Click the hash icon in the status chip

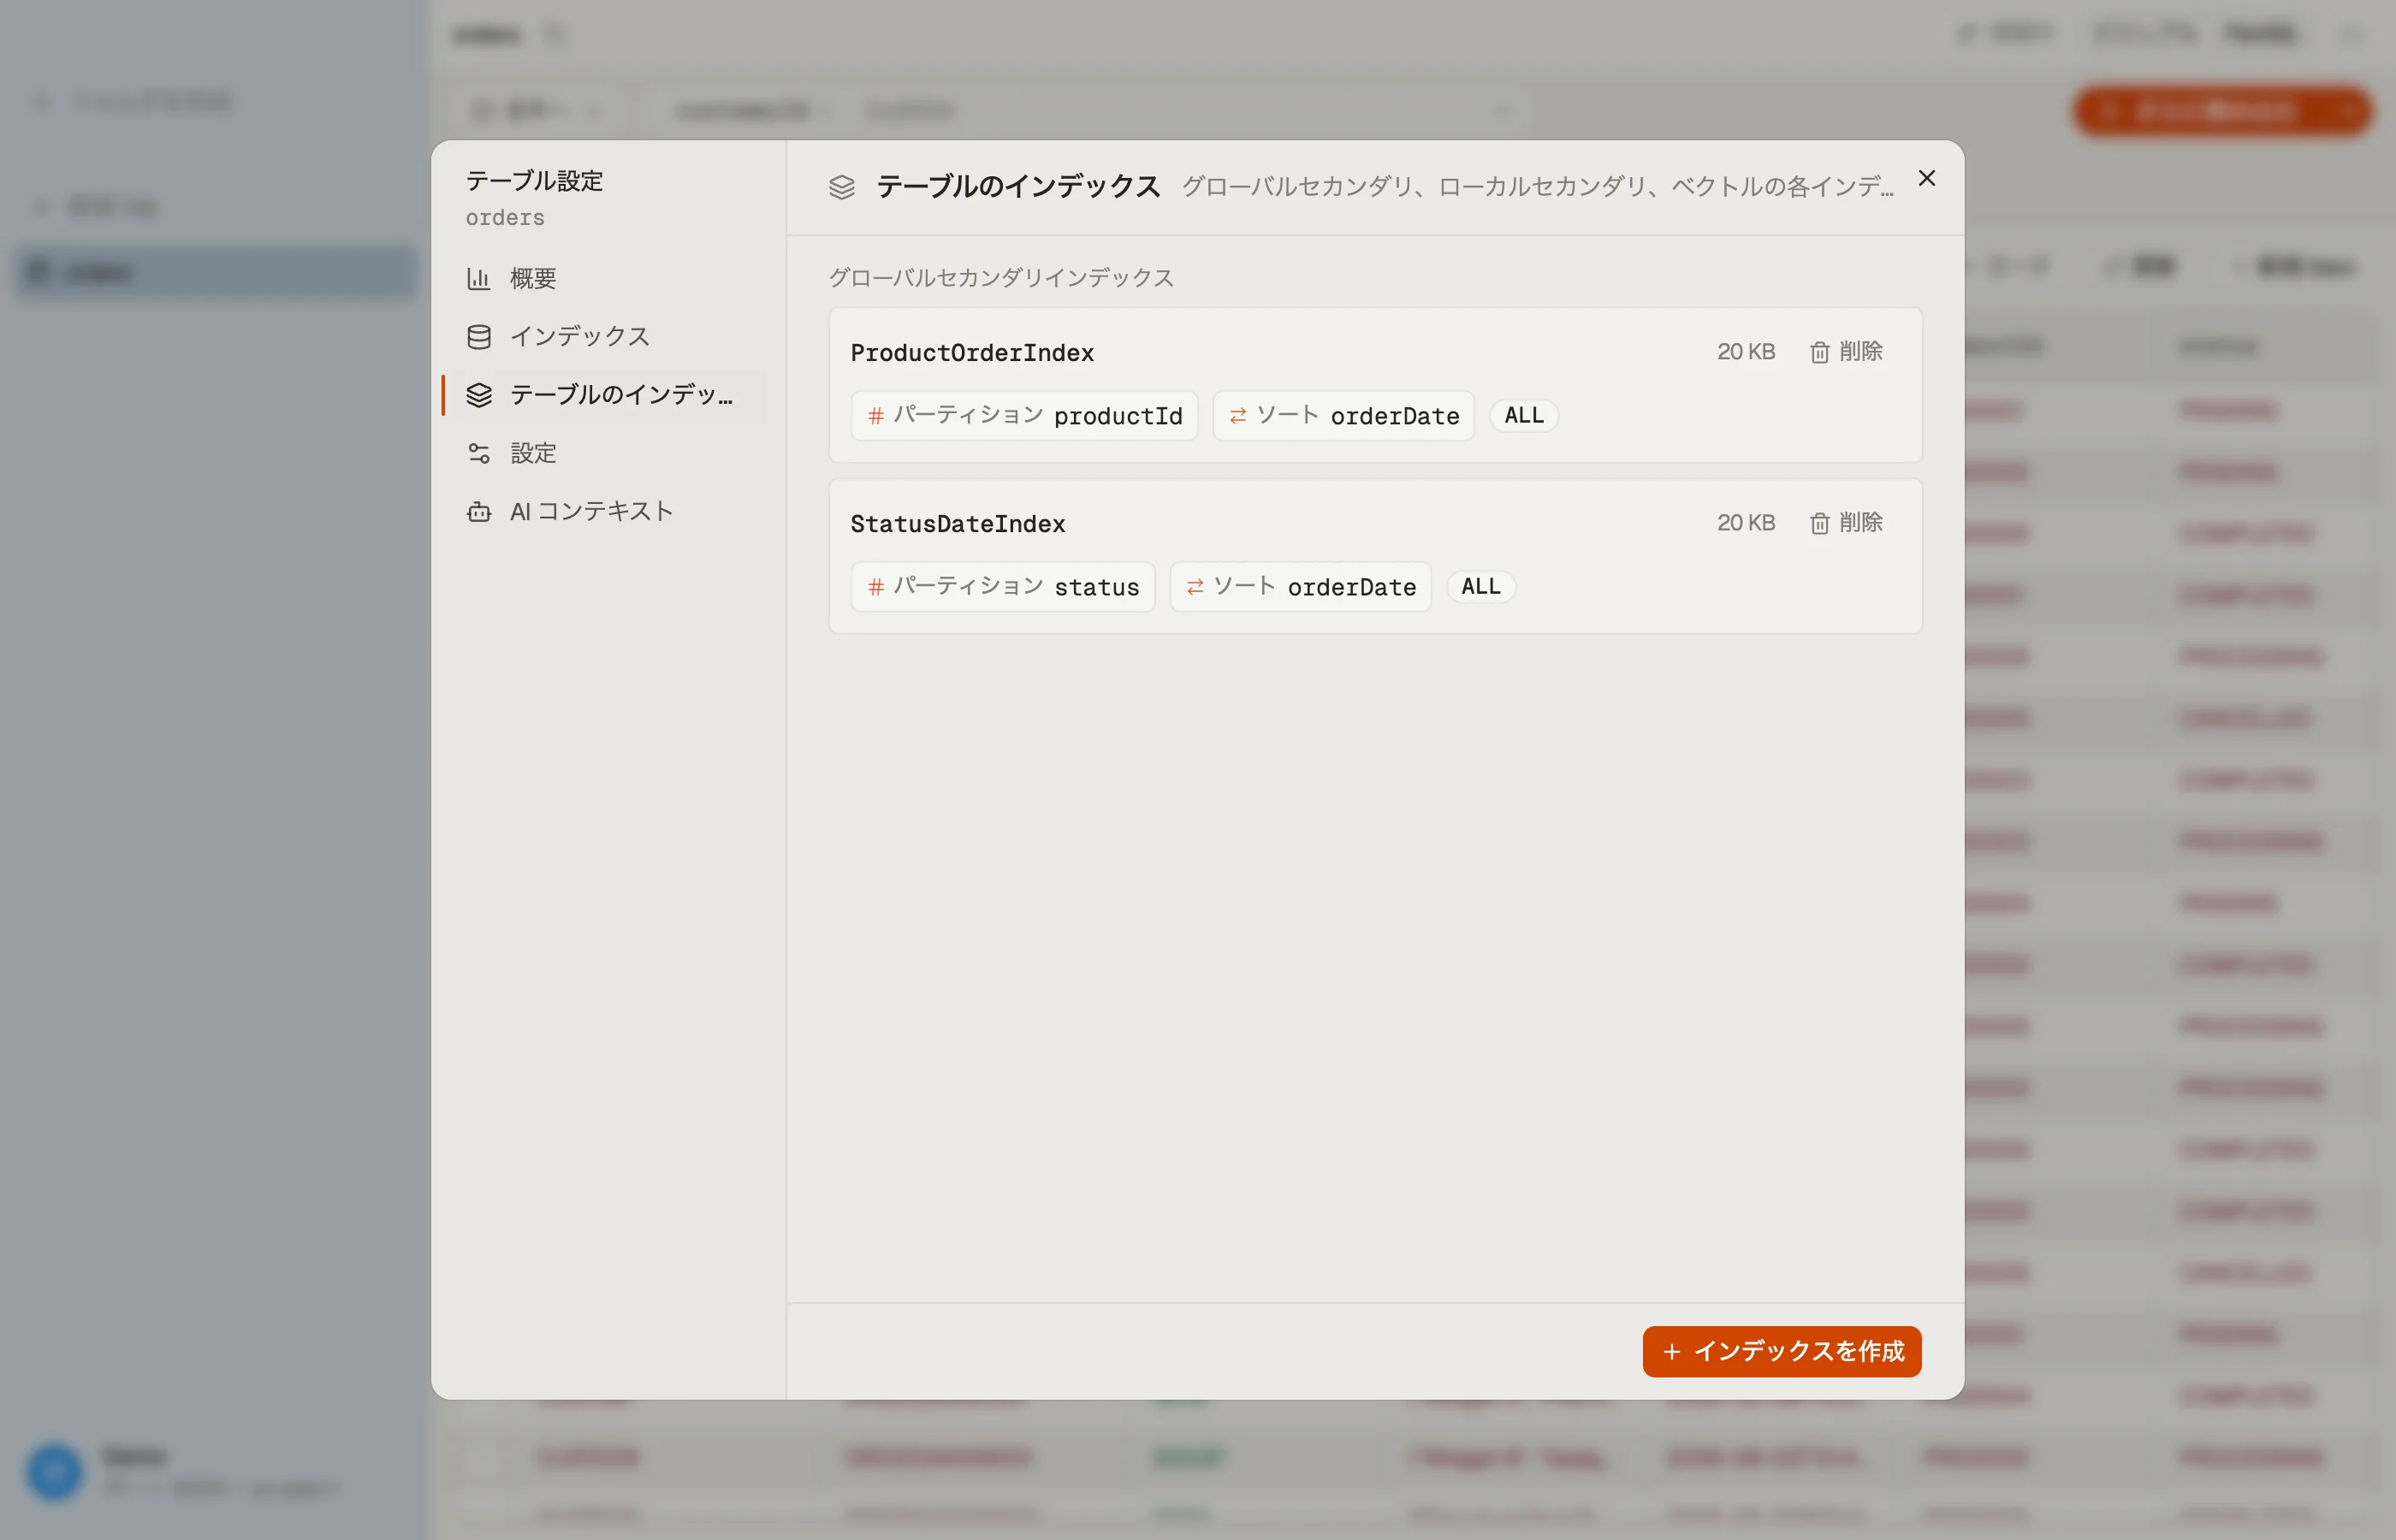[x=875, y=587]
